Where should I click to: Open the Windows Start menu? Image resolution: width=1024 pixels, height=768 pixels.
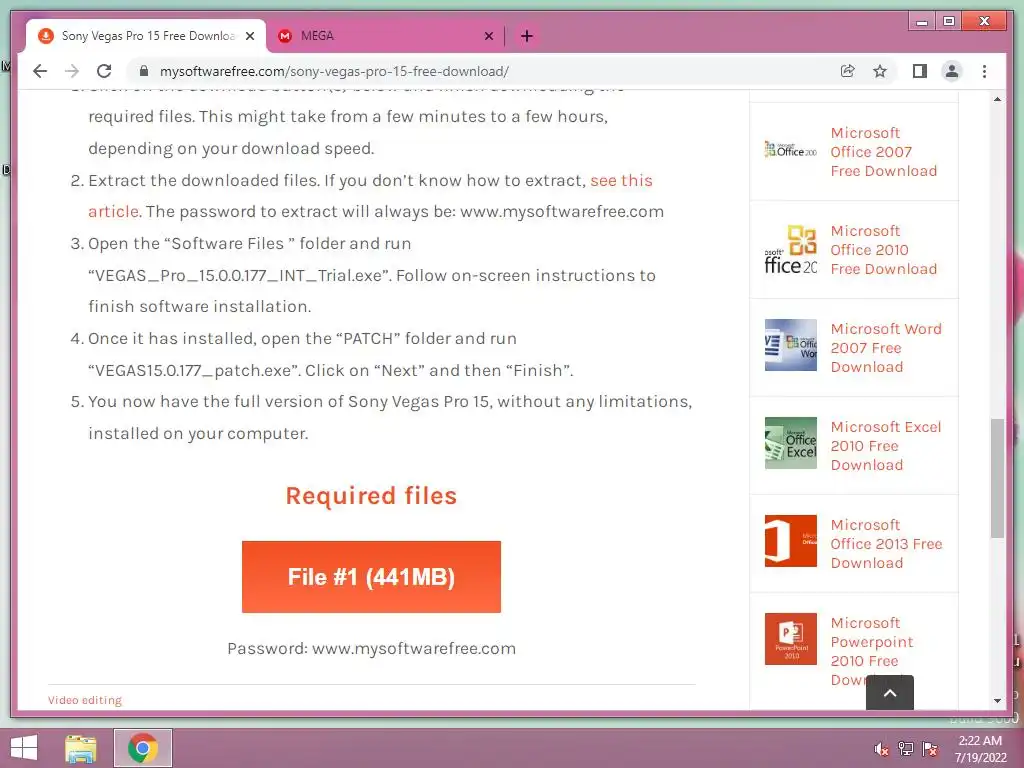24,748
